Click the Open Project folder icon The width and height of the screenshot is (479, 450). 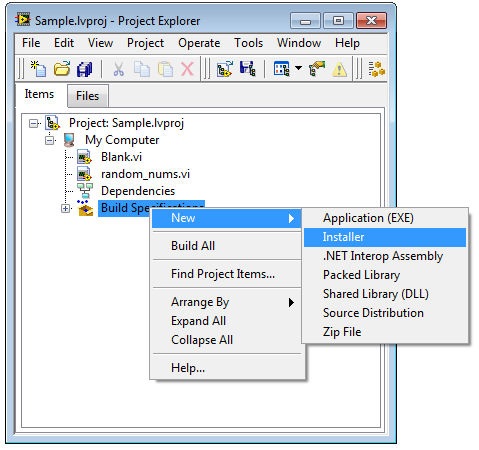click(x=62, y=69)
